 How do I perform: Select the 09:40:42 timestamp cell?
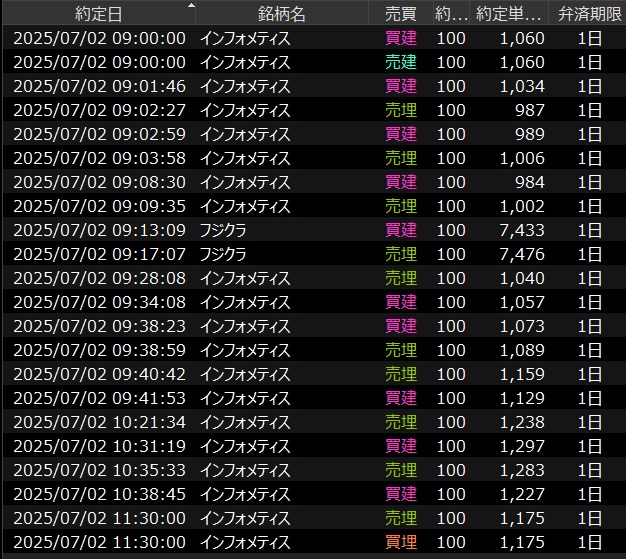(x=99, y=374)
